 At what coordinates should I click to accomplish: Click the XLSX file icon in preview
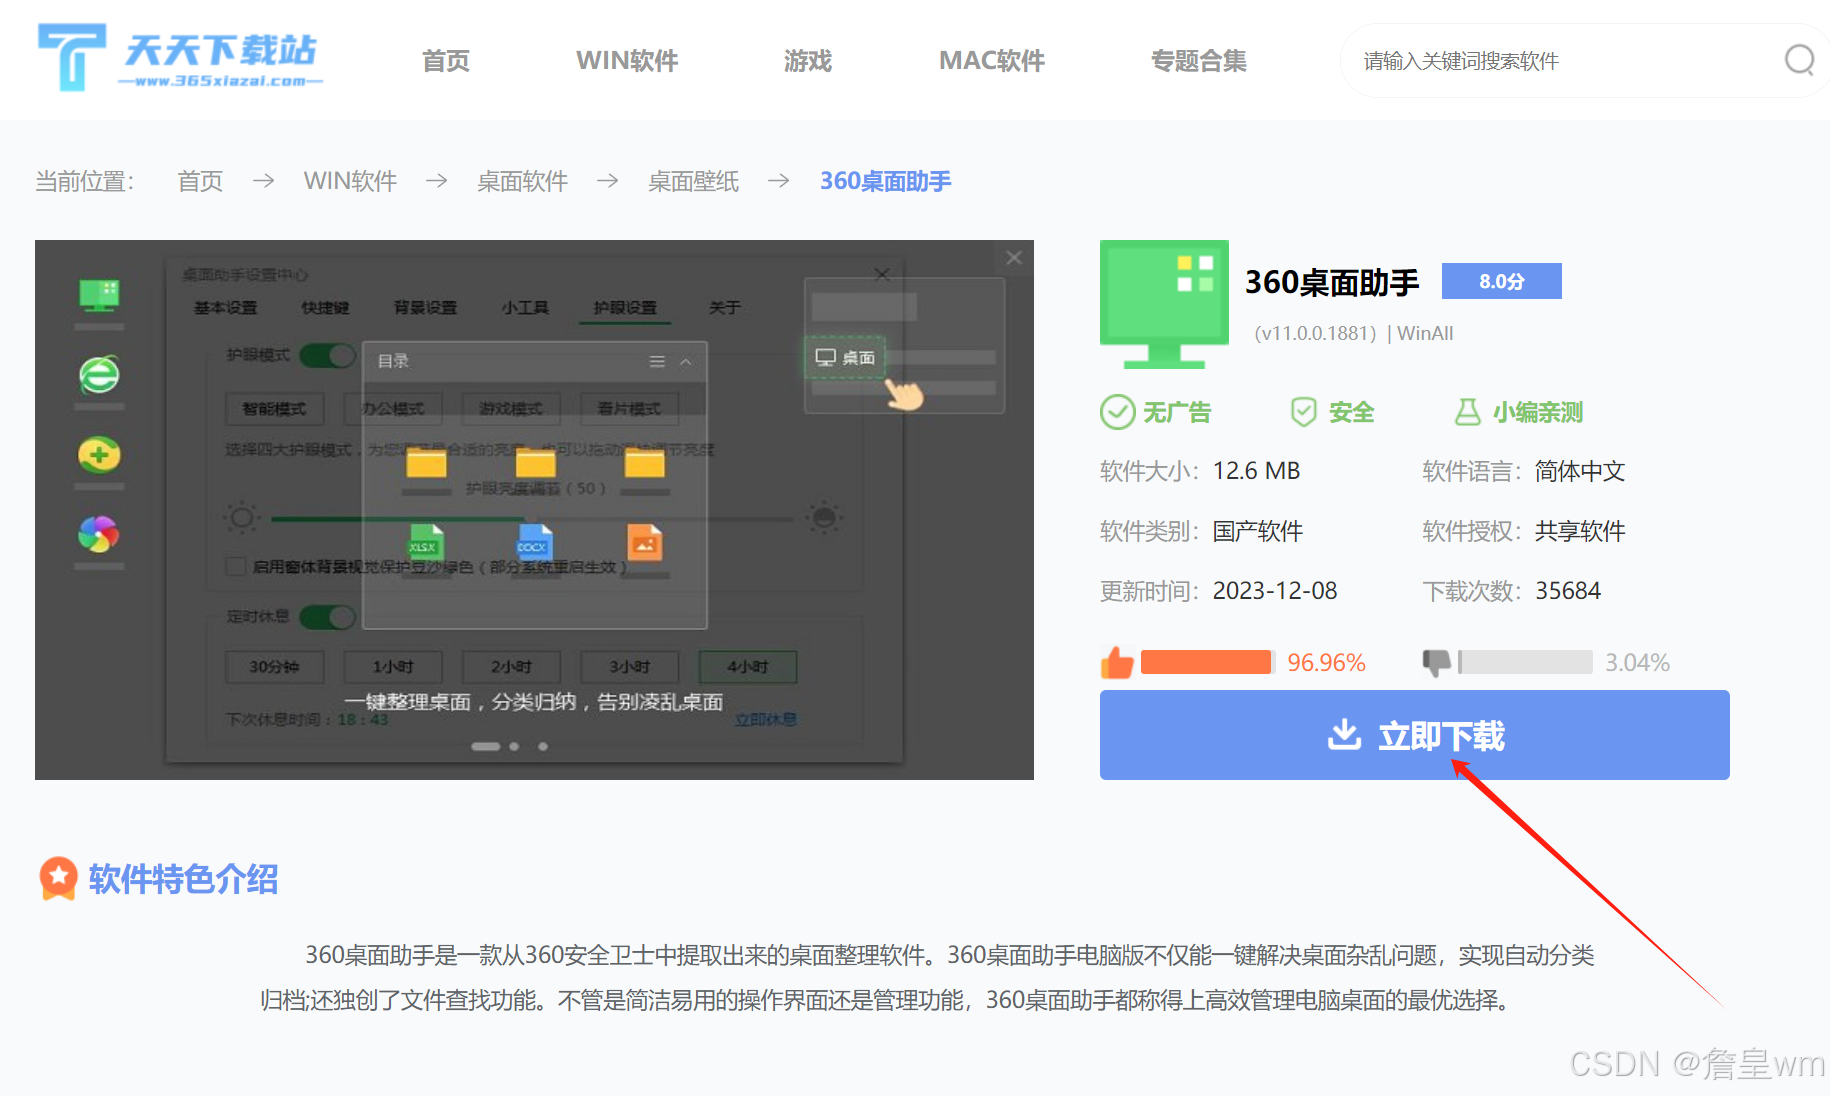click(425, 542)
